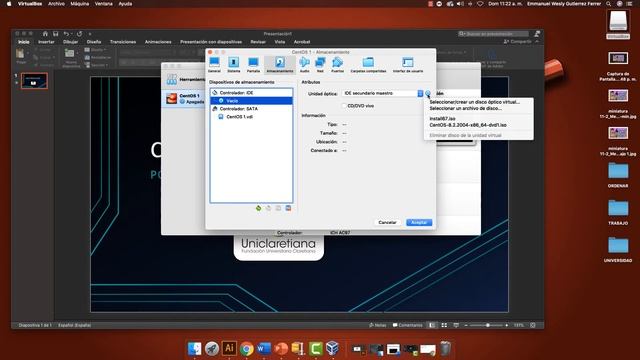Click PowerPoint search presentation field
This screenshot has width=640, height=360.
pos(493,34)
